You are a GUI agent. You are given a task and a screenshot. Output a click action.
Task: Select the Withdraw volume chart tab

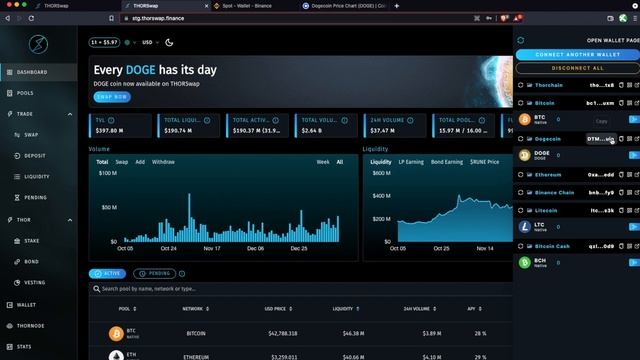tap(163, 162)
